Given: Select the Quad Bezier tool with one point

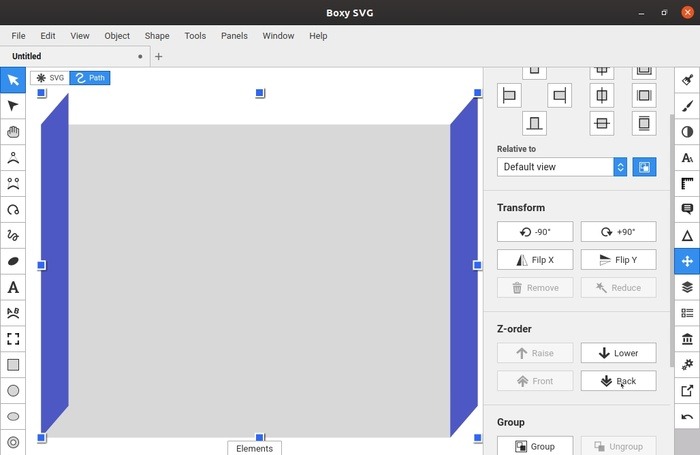Looking at the screenshot, I should (13, 158).
